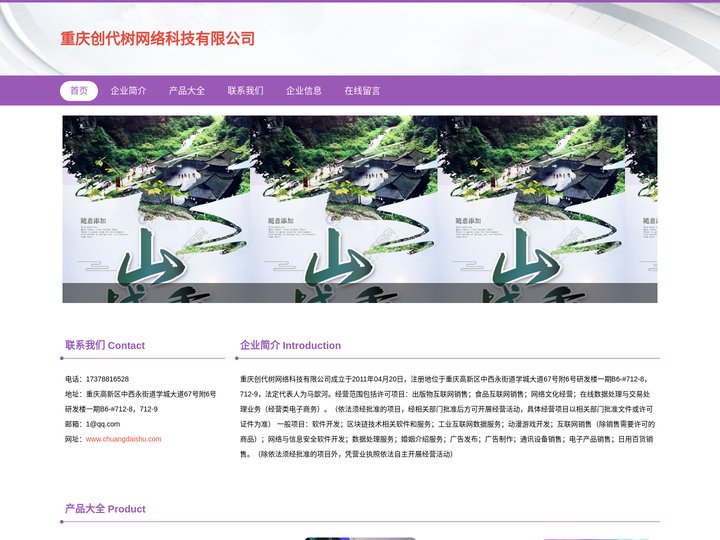Open the 企业简介 menu item
The width and height of the screenshot is (720, 540).
click(128, 90)
